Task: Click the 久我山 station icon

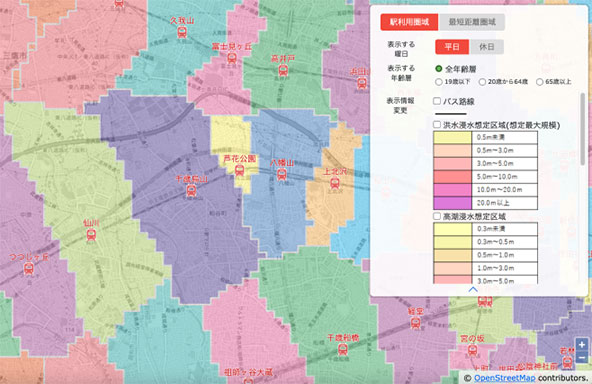Action: tap(182, 32)
